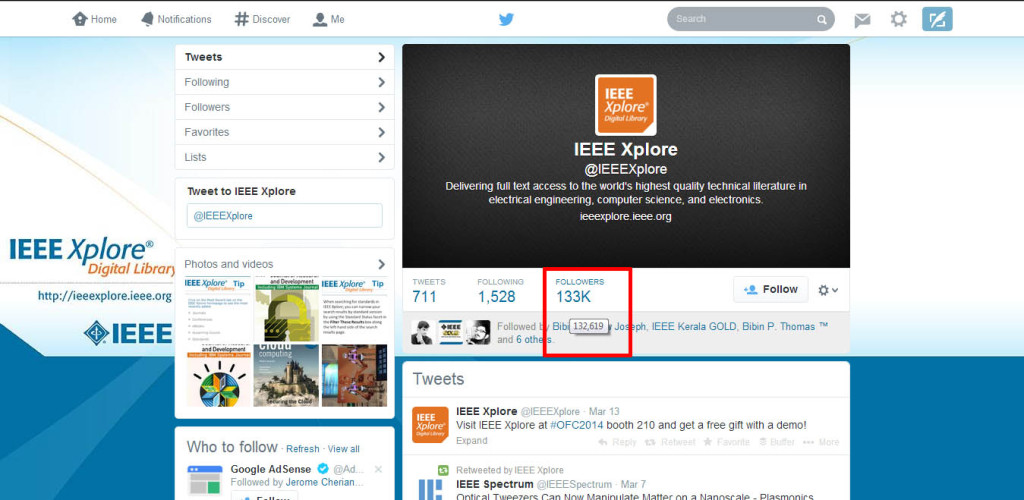
Task: Open the Google AdSense suggested account
Action: [x=271, y=469]
